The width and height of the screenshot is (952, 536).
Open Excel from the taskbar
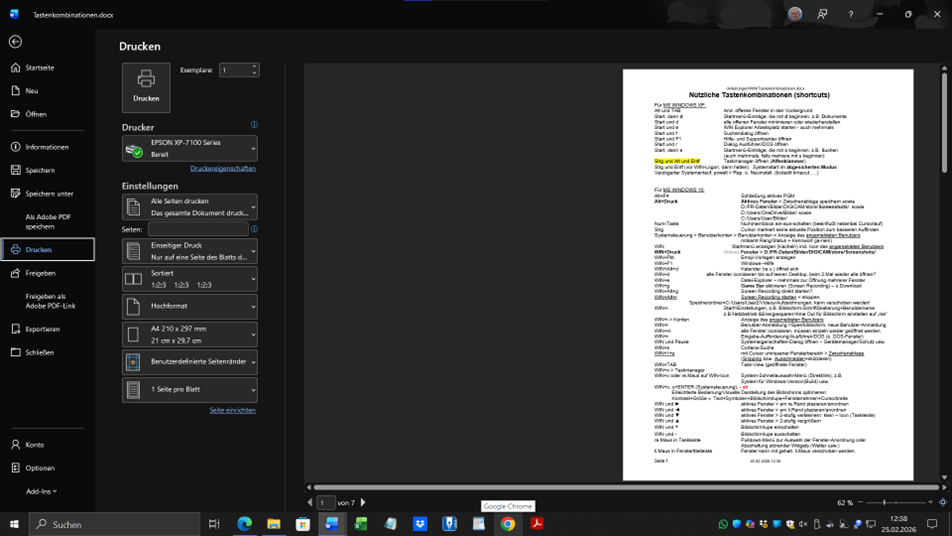(361, 524)
